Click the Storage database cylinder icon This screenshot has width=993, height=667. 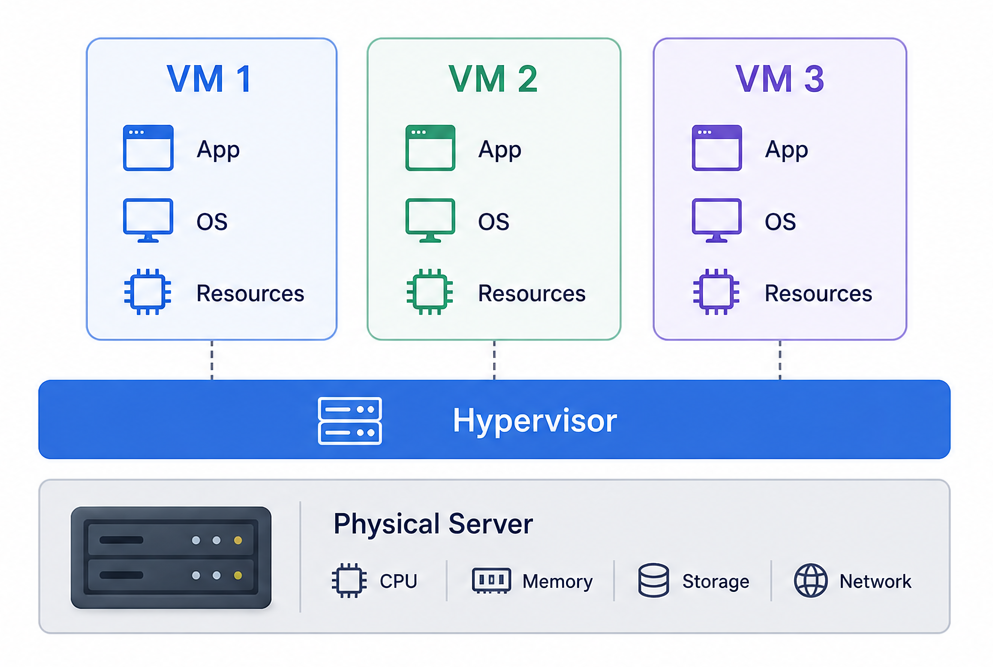pos(654,580)
